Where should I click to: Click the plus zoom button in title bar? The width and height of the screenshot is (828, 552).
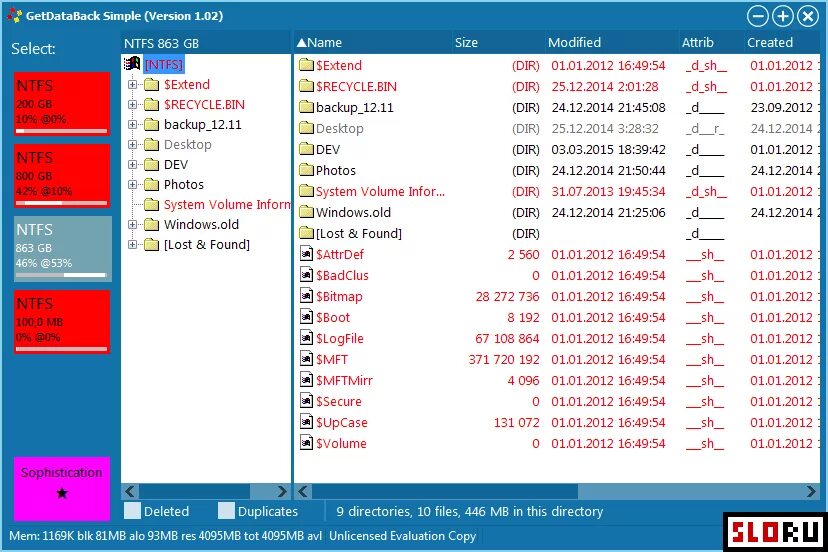[783, 16]
